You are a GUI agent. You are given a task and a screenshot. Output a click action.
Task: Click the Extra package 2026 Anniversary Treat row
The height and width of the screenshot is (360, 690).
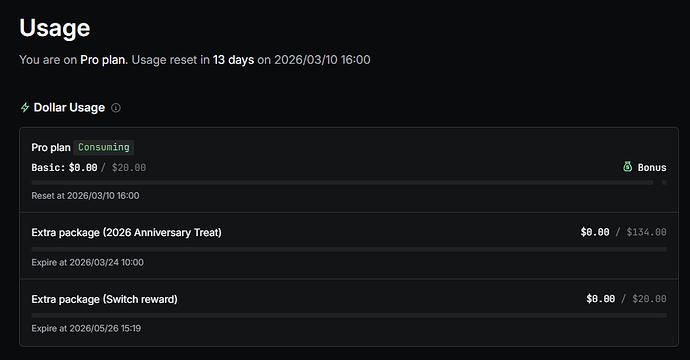coord(349,246)
